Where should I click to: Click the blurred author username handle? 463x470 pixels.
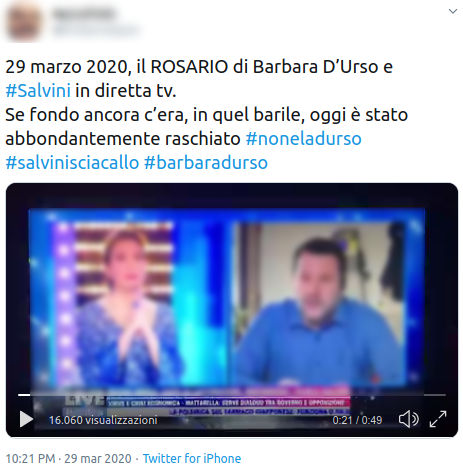pos(96,29)
